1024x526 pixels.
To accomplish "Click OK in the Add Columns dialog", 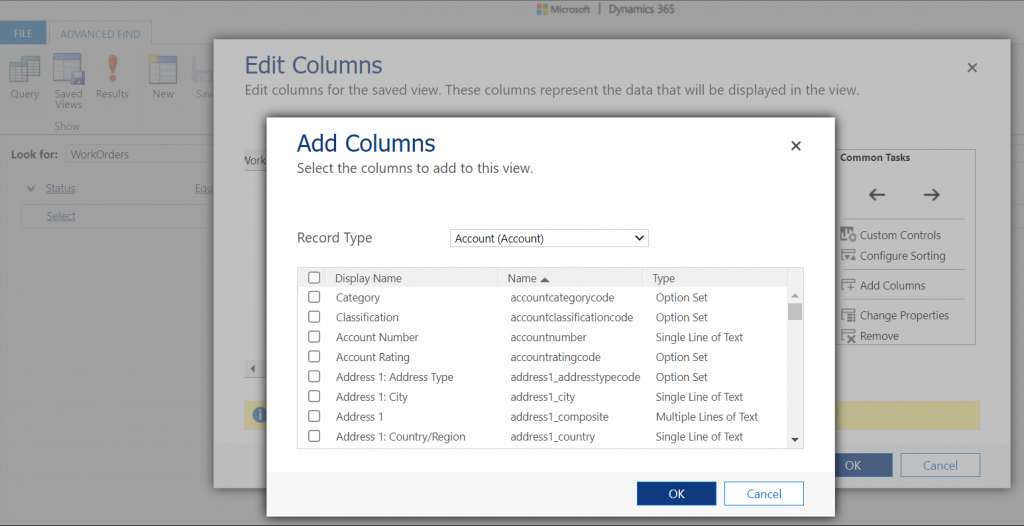I will pos(677,494).
